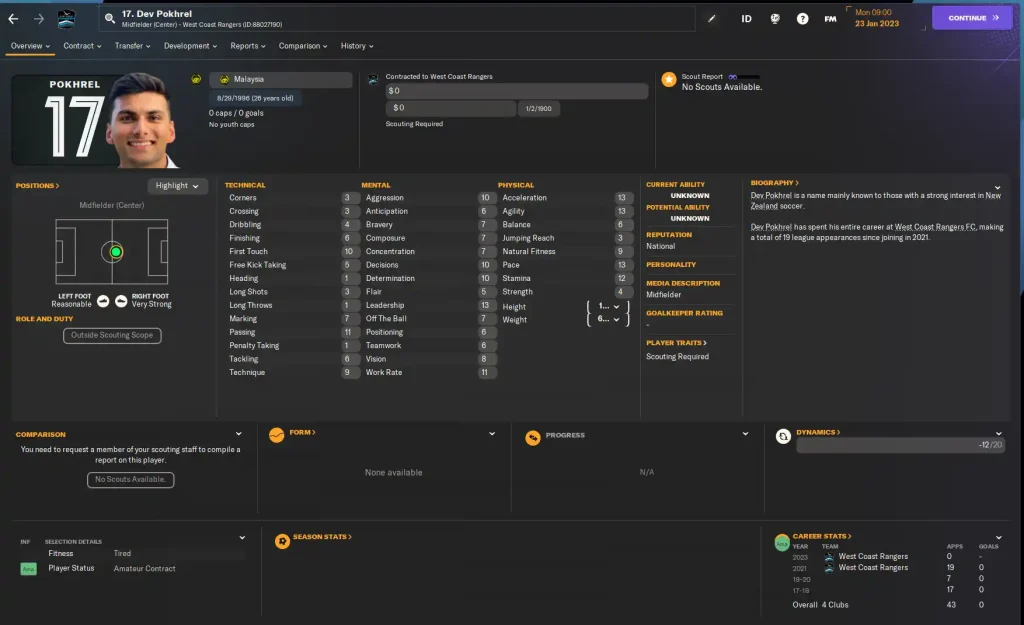
Task: Click the Malaysia federation badge icon
Action: pos(196,79)
